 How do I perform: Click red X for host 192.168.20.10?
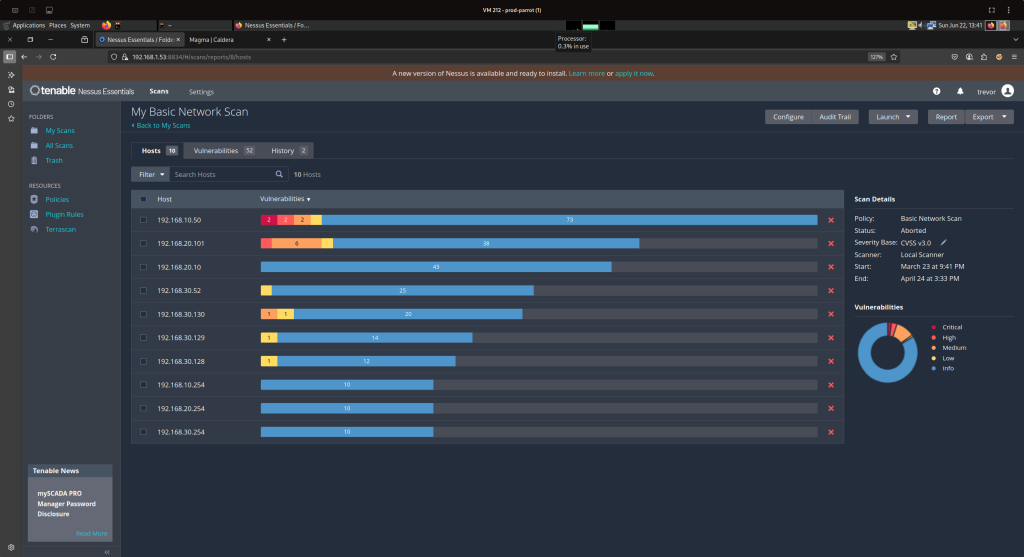(x=831, y=267)
